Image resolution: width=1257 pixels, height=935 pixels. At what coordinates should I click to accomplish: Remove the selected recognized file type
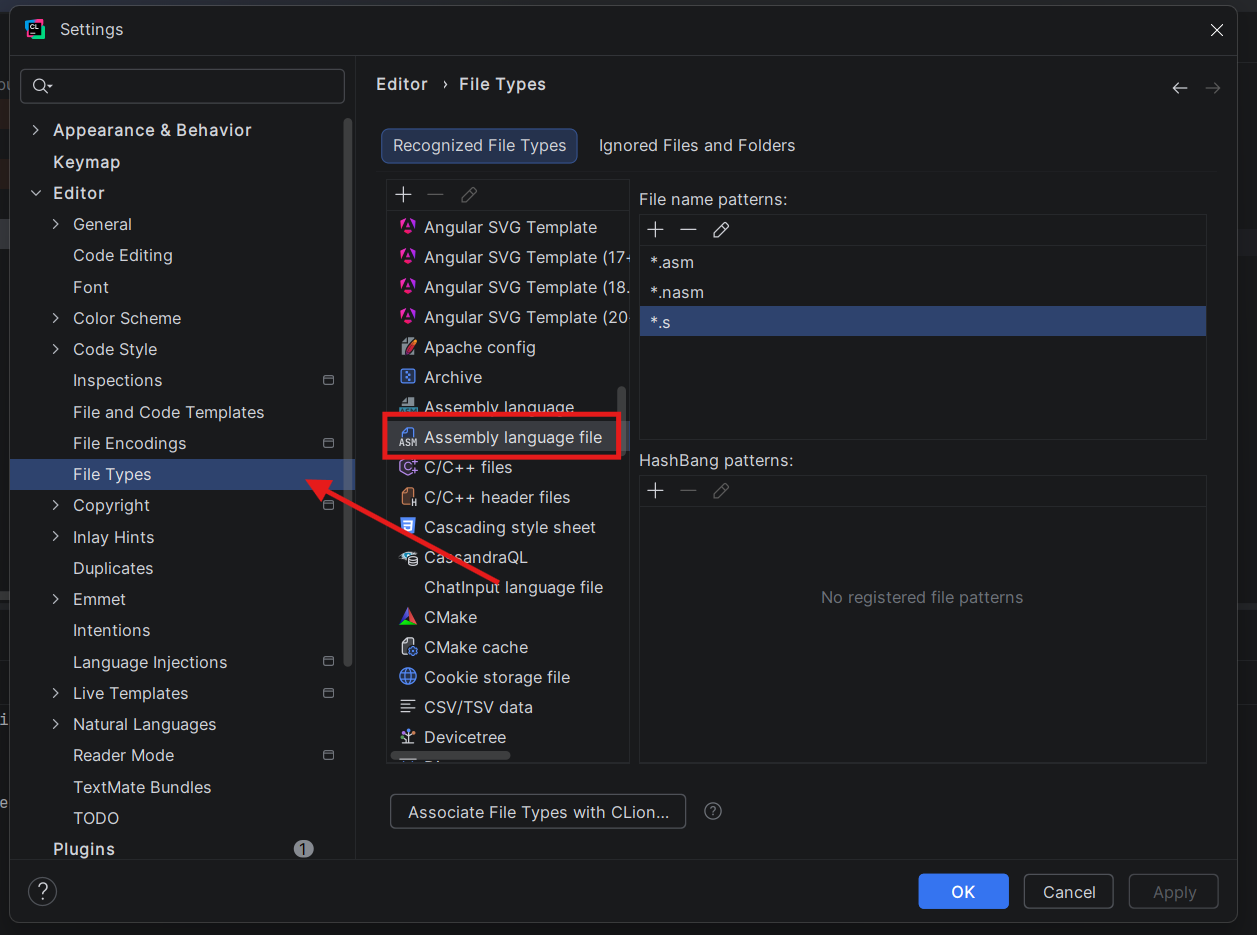click(435, 194)
